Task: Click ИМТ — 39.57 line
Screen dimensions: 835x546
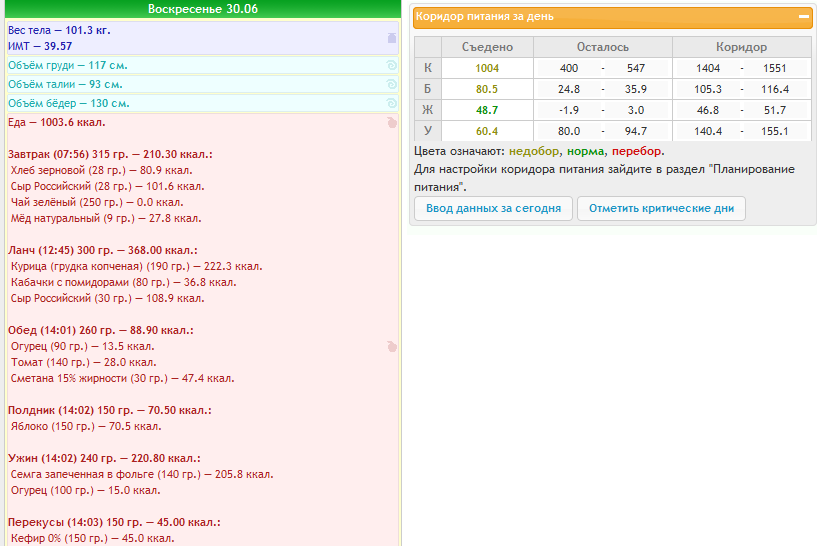Action: click(40, 46)
